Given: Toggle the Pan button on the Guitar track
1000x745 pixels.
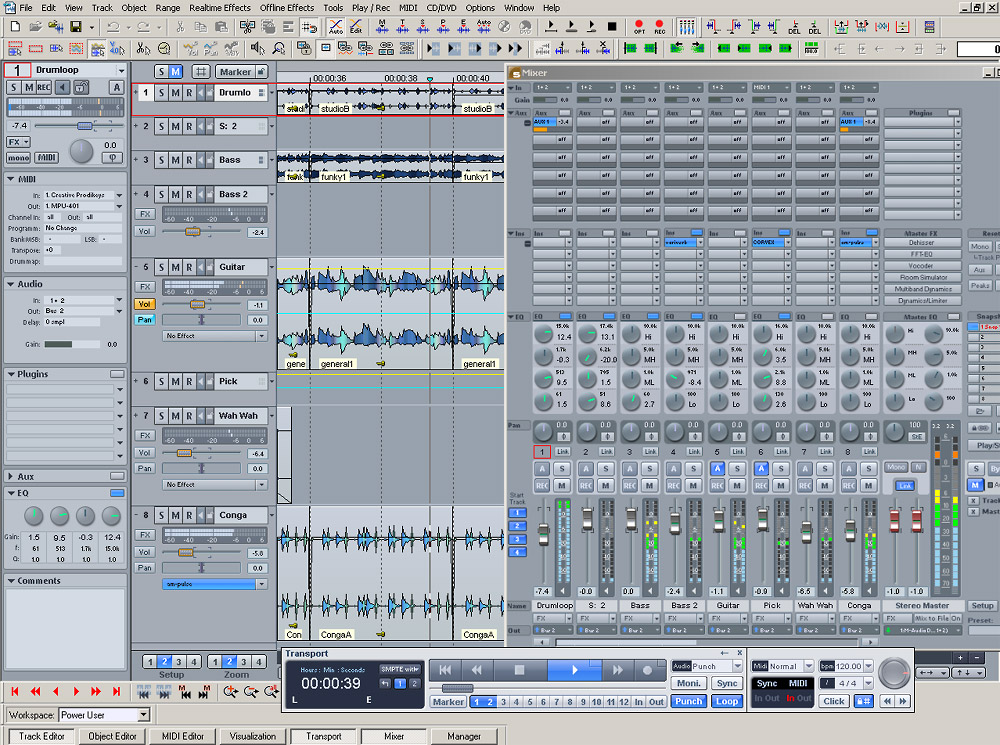Looking at the screenshot, I should 145,320.
